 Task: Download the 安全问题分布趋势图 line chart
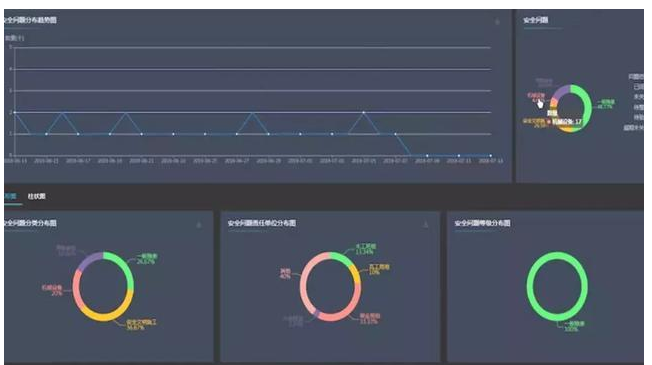point(497,21)
